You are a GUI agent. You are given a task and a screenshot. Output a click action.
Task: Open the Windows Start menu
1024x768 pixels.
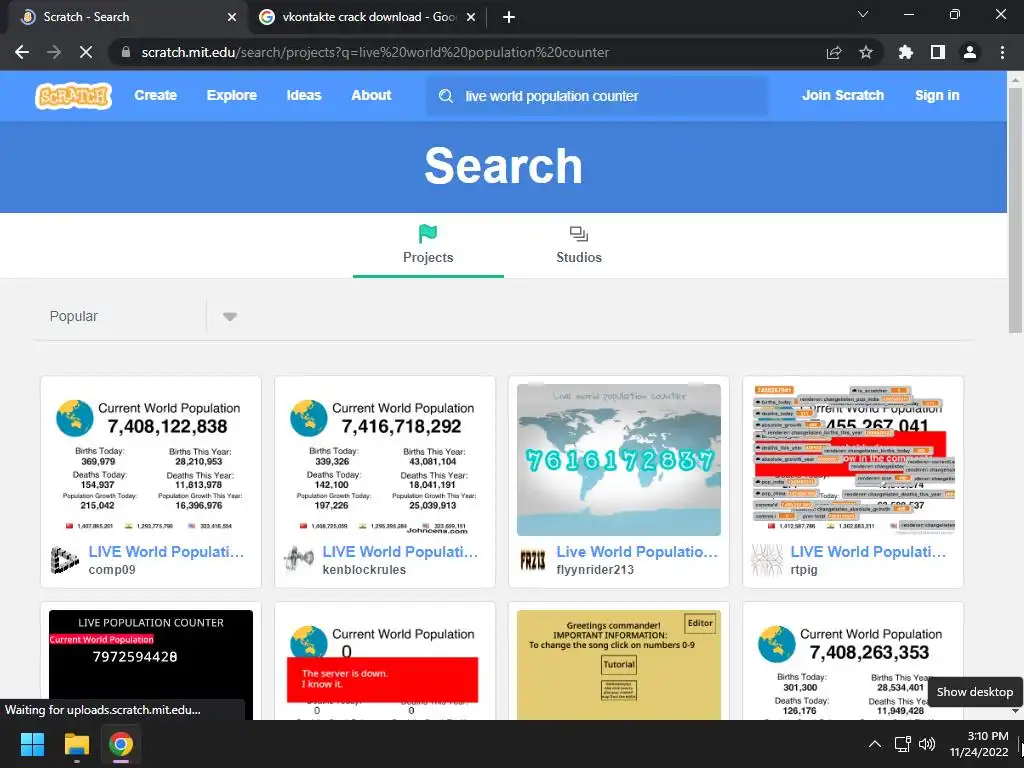tap(32, 744)
